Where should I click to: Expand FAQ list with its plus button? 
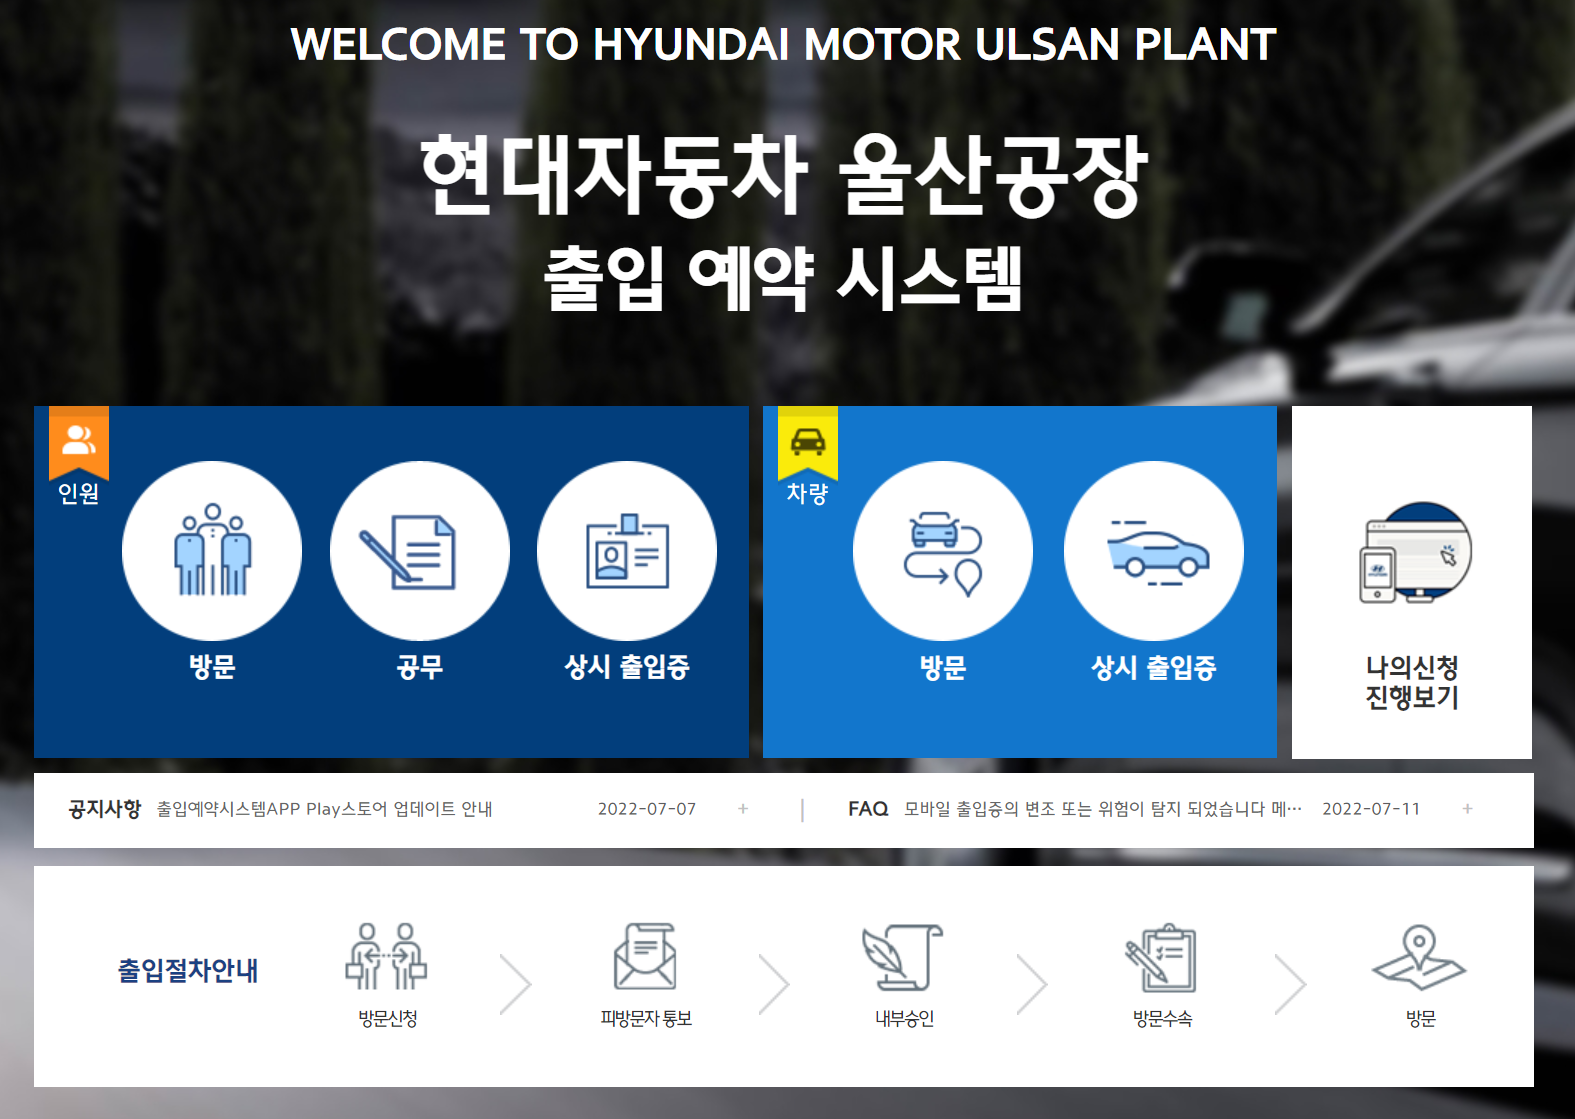pyautogui.click(x=1467, y=809)
